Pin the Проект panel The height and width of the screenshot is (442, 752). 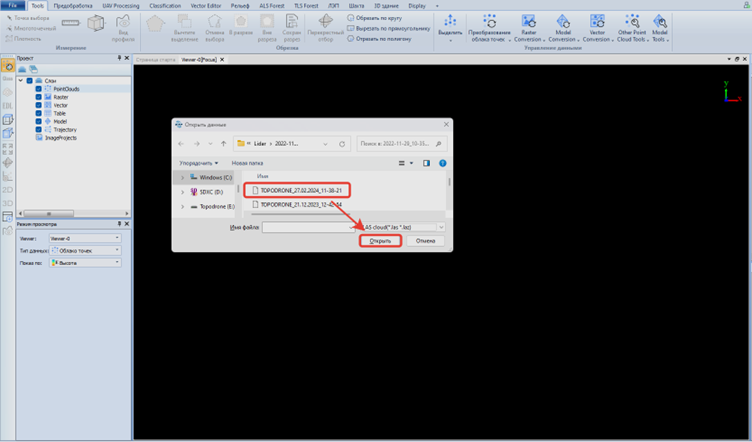pyautogui.click(x=119, y=58)
